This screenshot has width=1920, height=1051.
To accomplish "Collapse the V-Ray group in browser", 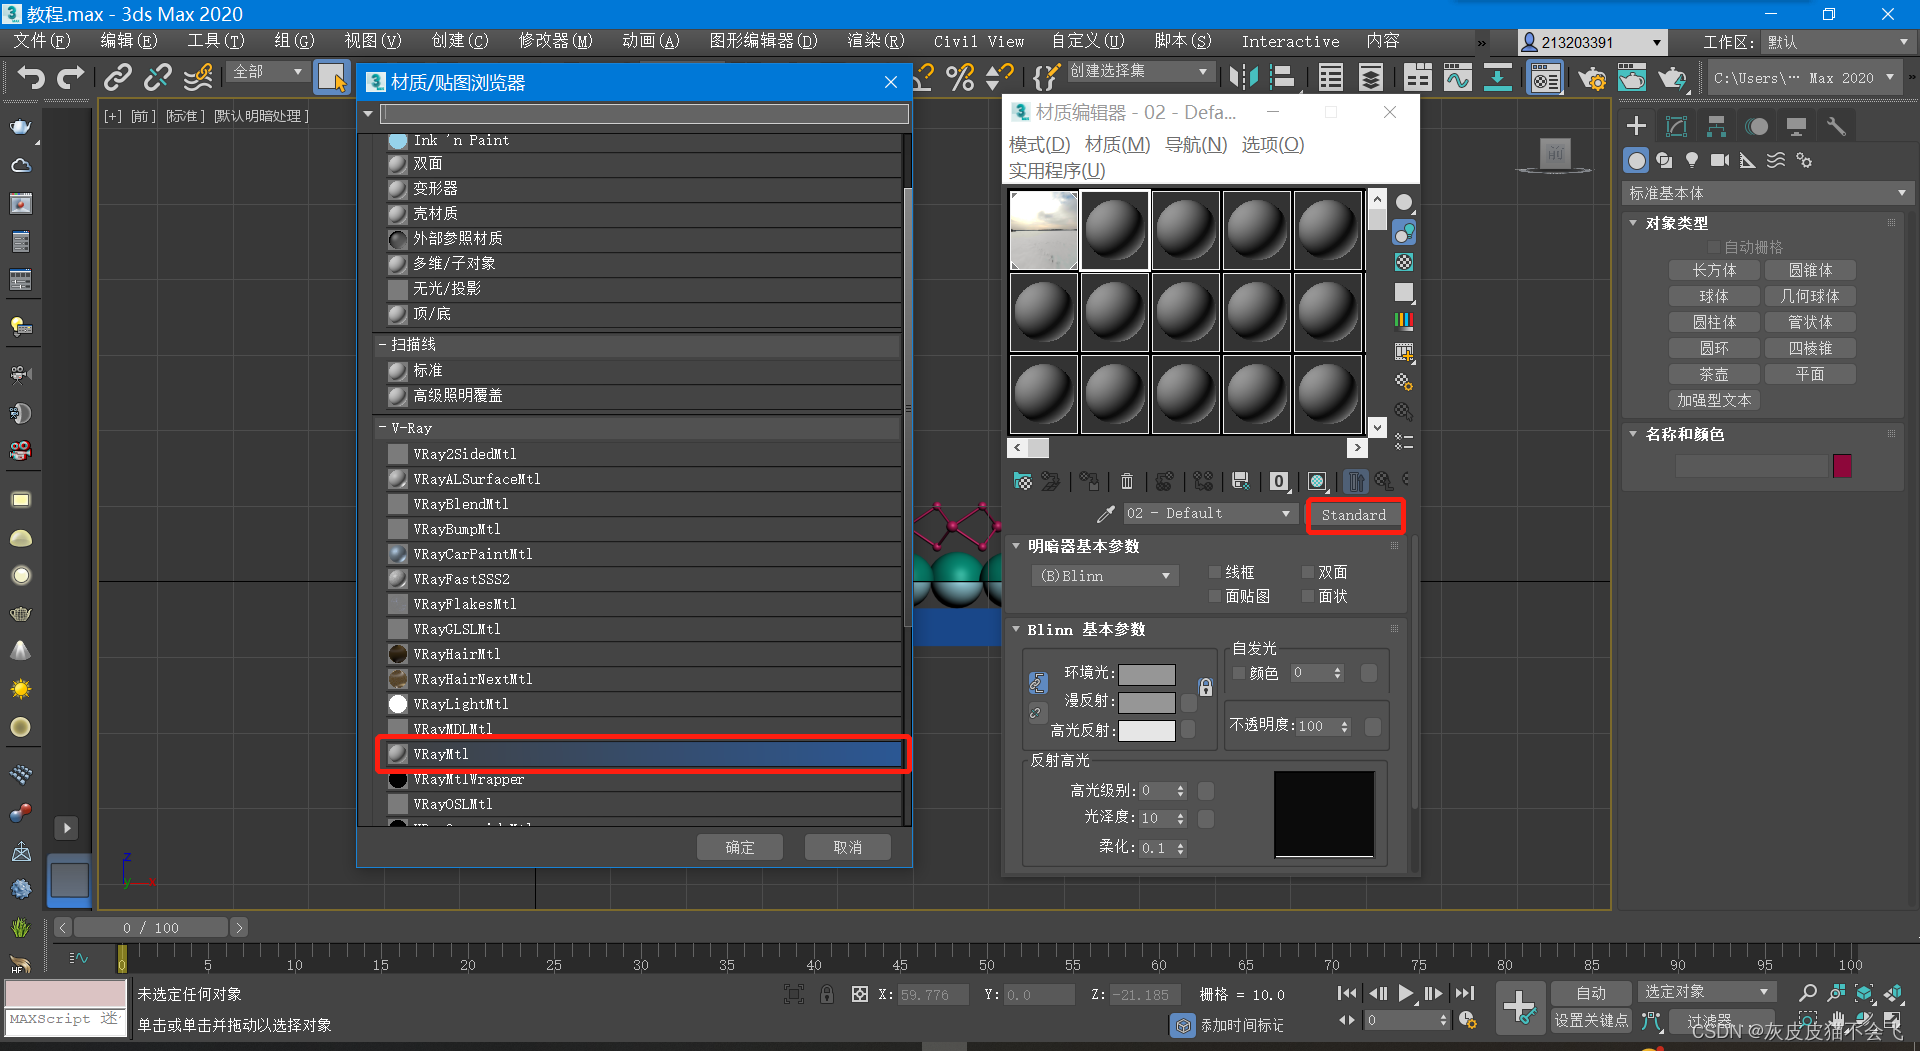I will tap(382, 427).
